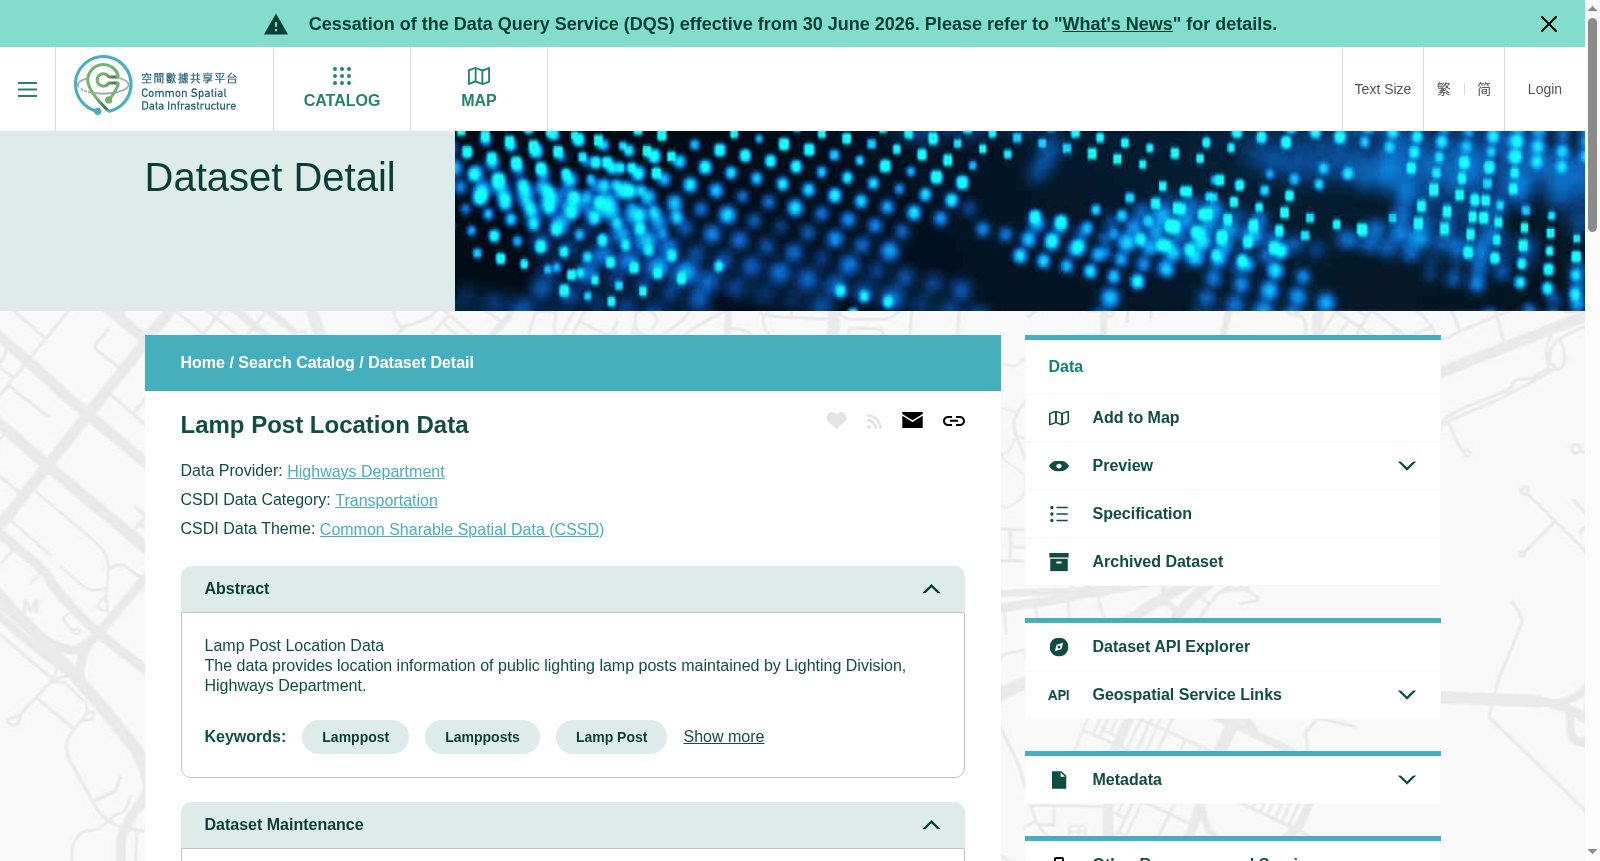The image size is (1600, 861).
Task: Click the Preview eye icon
Action: point(1059,466)
